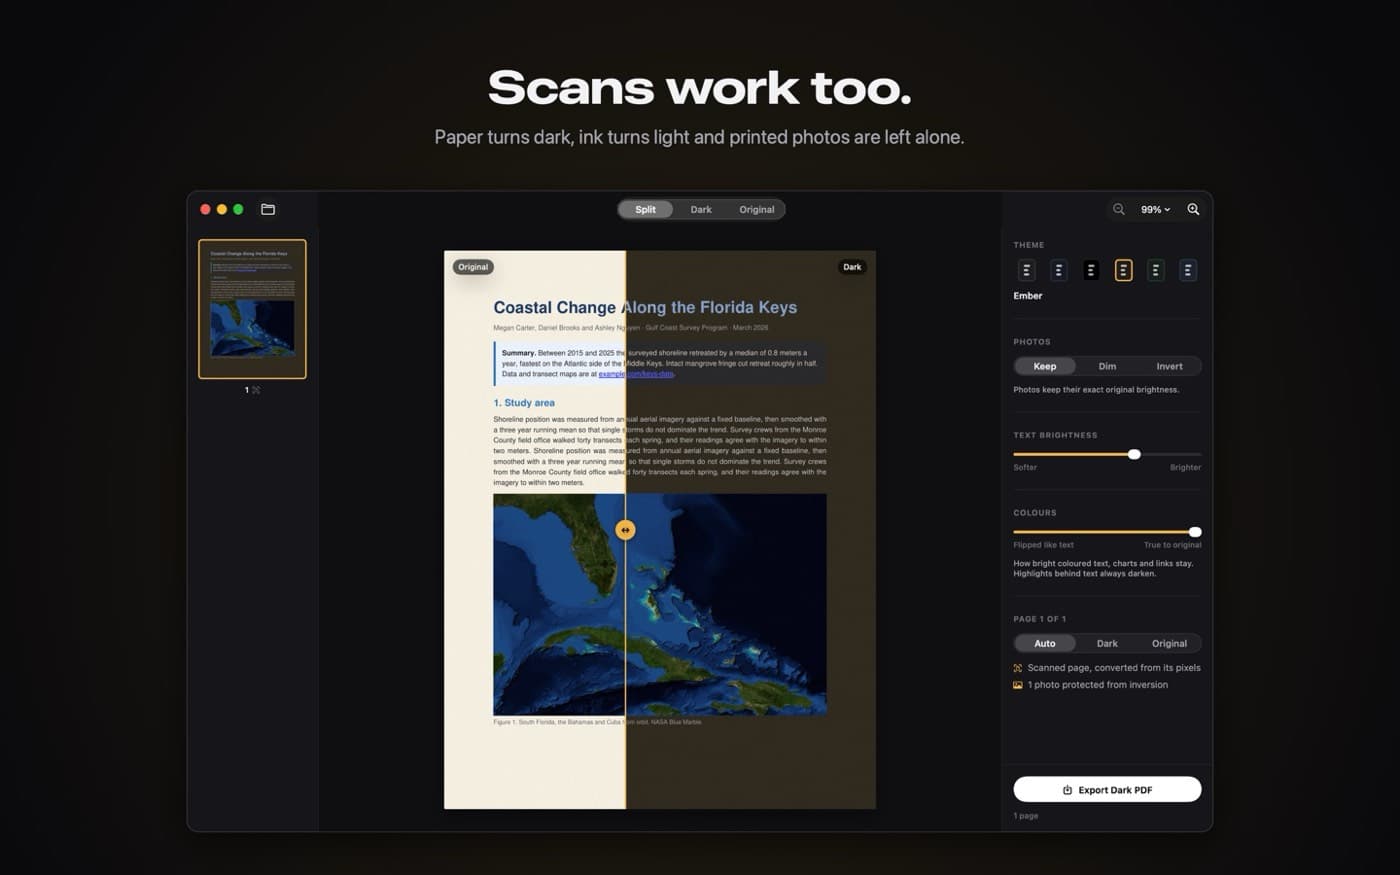Click Export Dark PDF button
The image size is (1400, 875).
[1107, 790]
